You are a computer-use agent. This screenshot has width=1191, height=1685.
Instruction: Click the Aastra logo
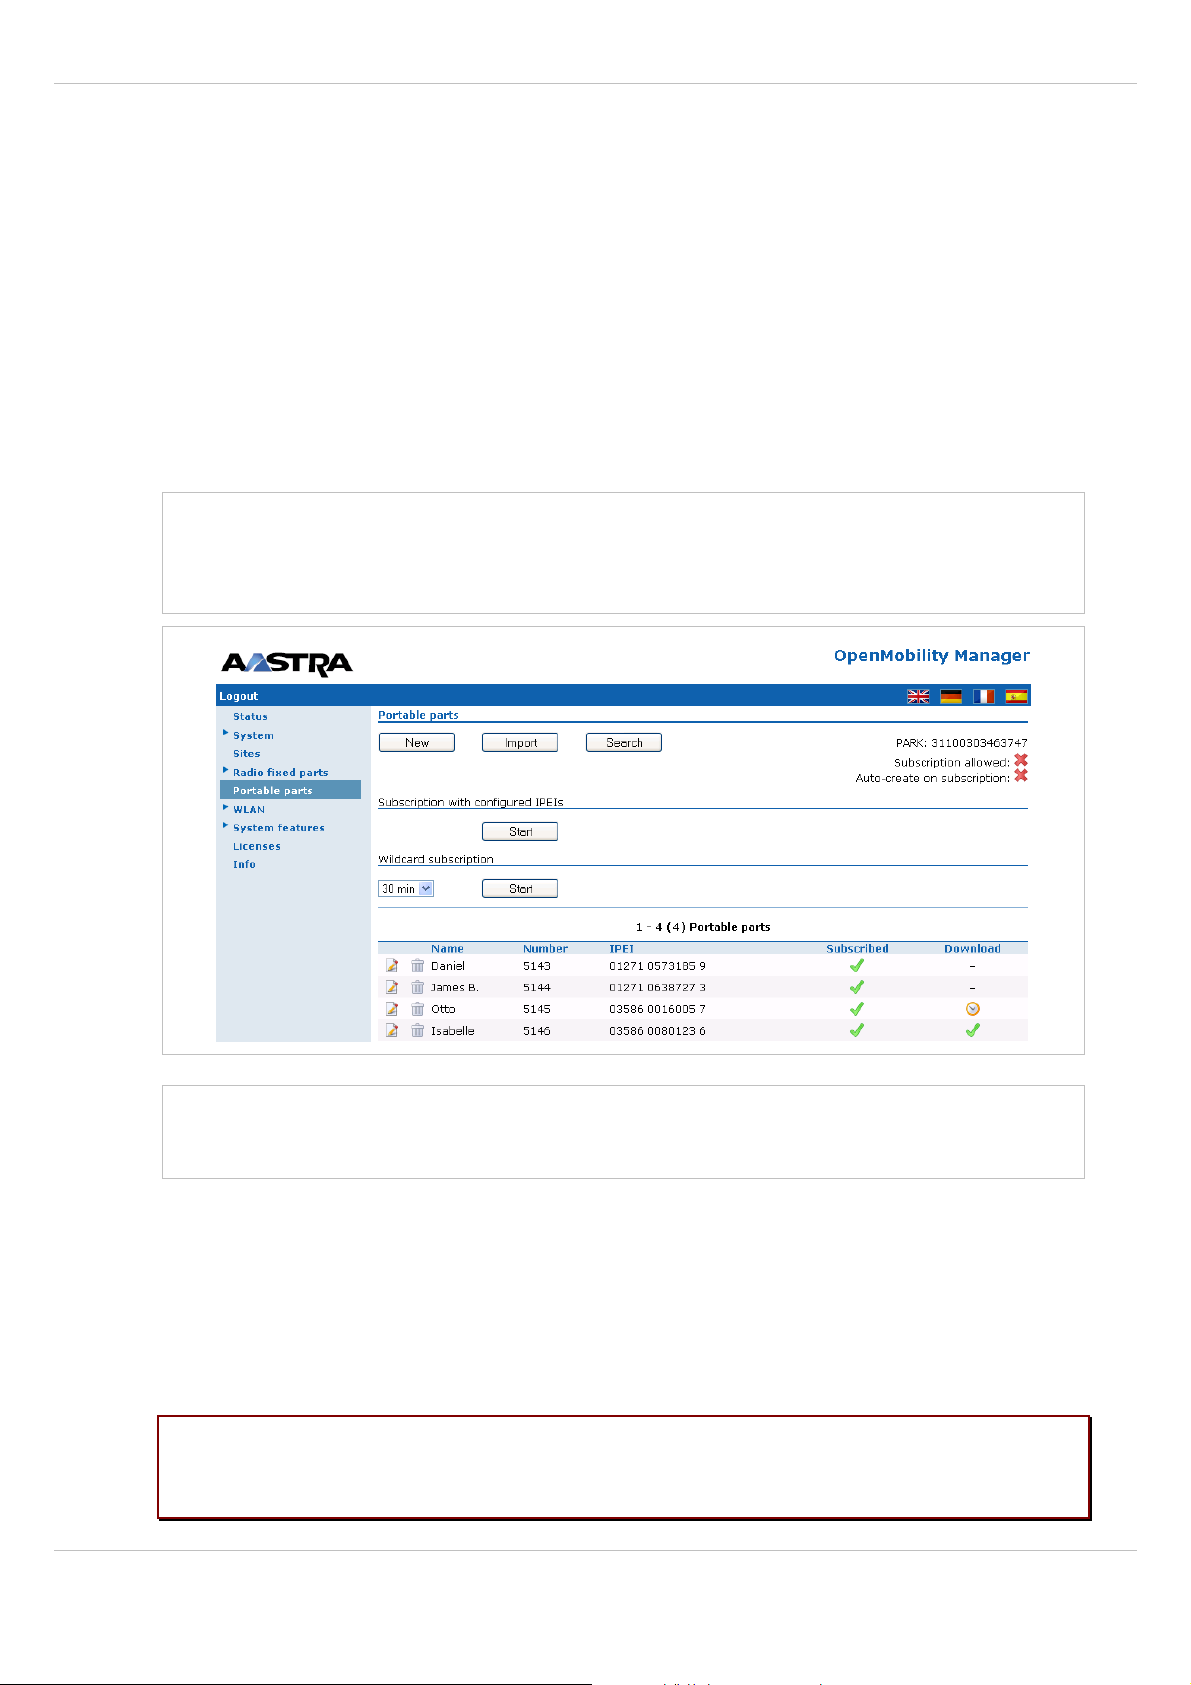[x=287, y=664]
